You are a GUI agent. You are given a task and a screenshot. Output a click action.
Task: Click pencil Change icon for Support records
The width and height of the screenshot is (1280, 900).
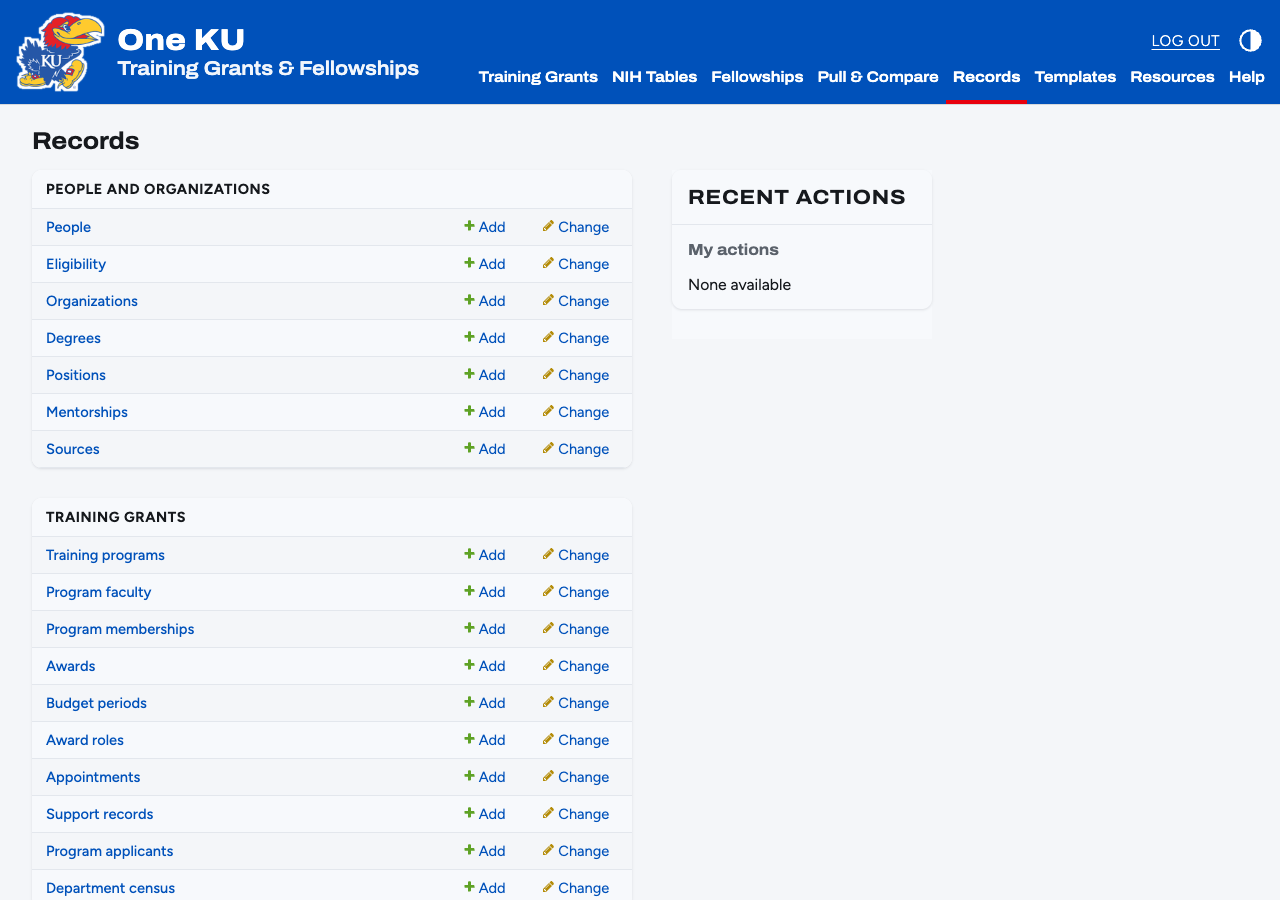point(548,813)
